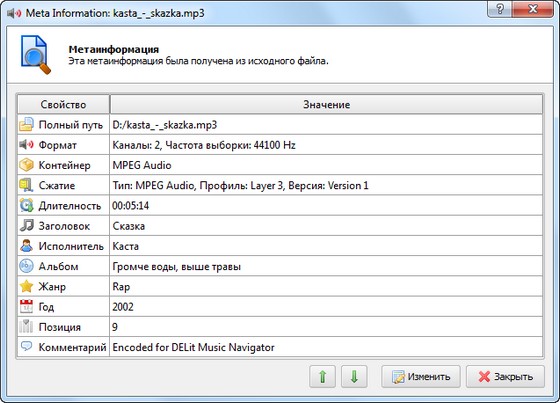
Task: Click the speech bubble icon for Комментарий
Action: pyautogui.click(x=26, y=346)
